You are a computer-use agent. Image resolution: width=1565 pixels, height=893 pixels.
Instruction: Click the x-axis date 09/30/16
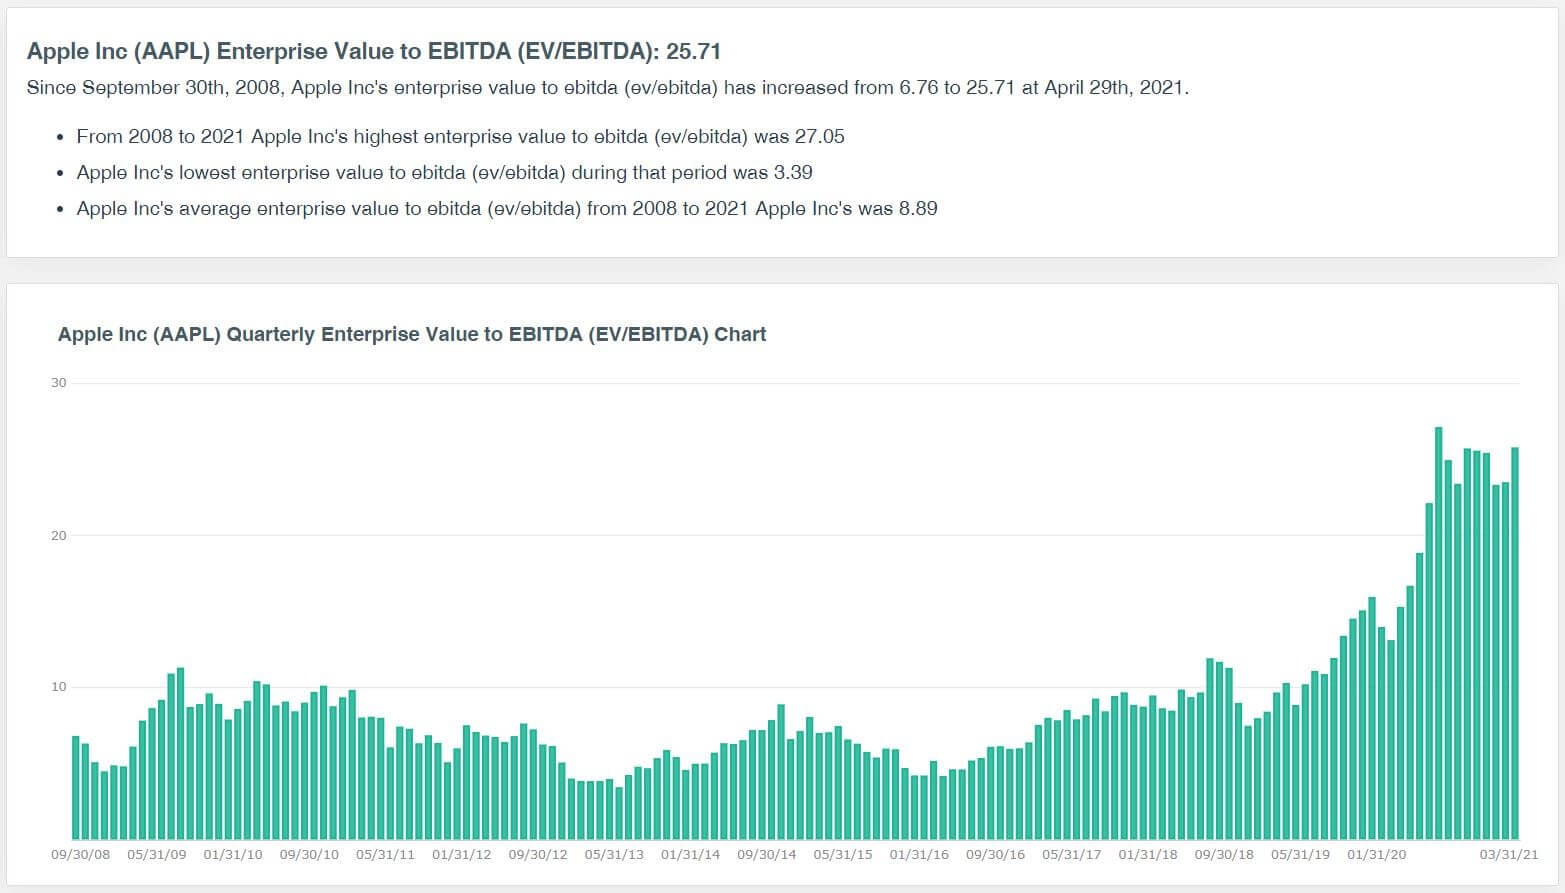click(995, 855)
